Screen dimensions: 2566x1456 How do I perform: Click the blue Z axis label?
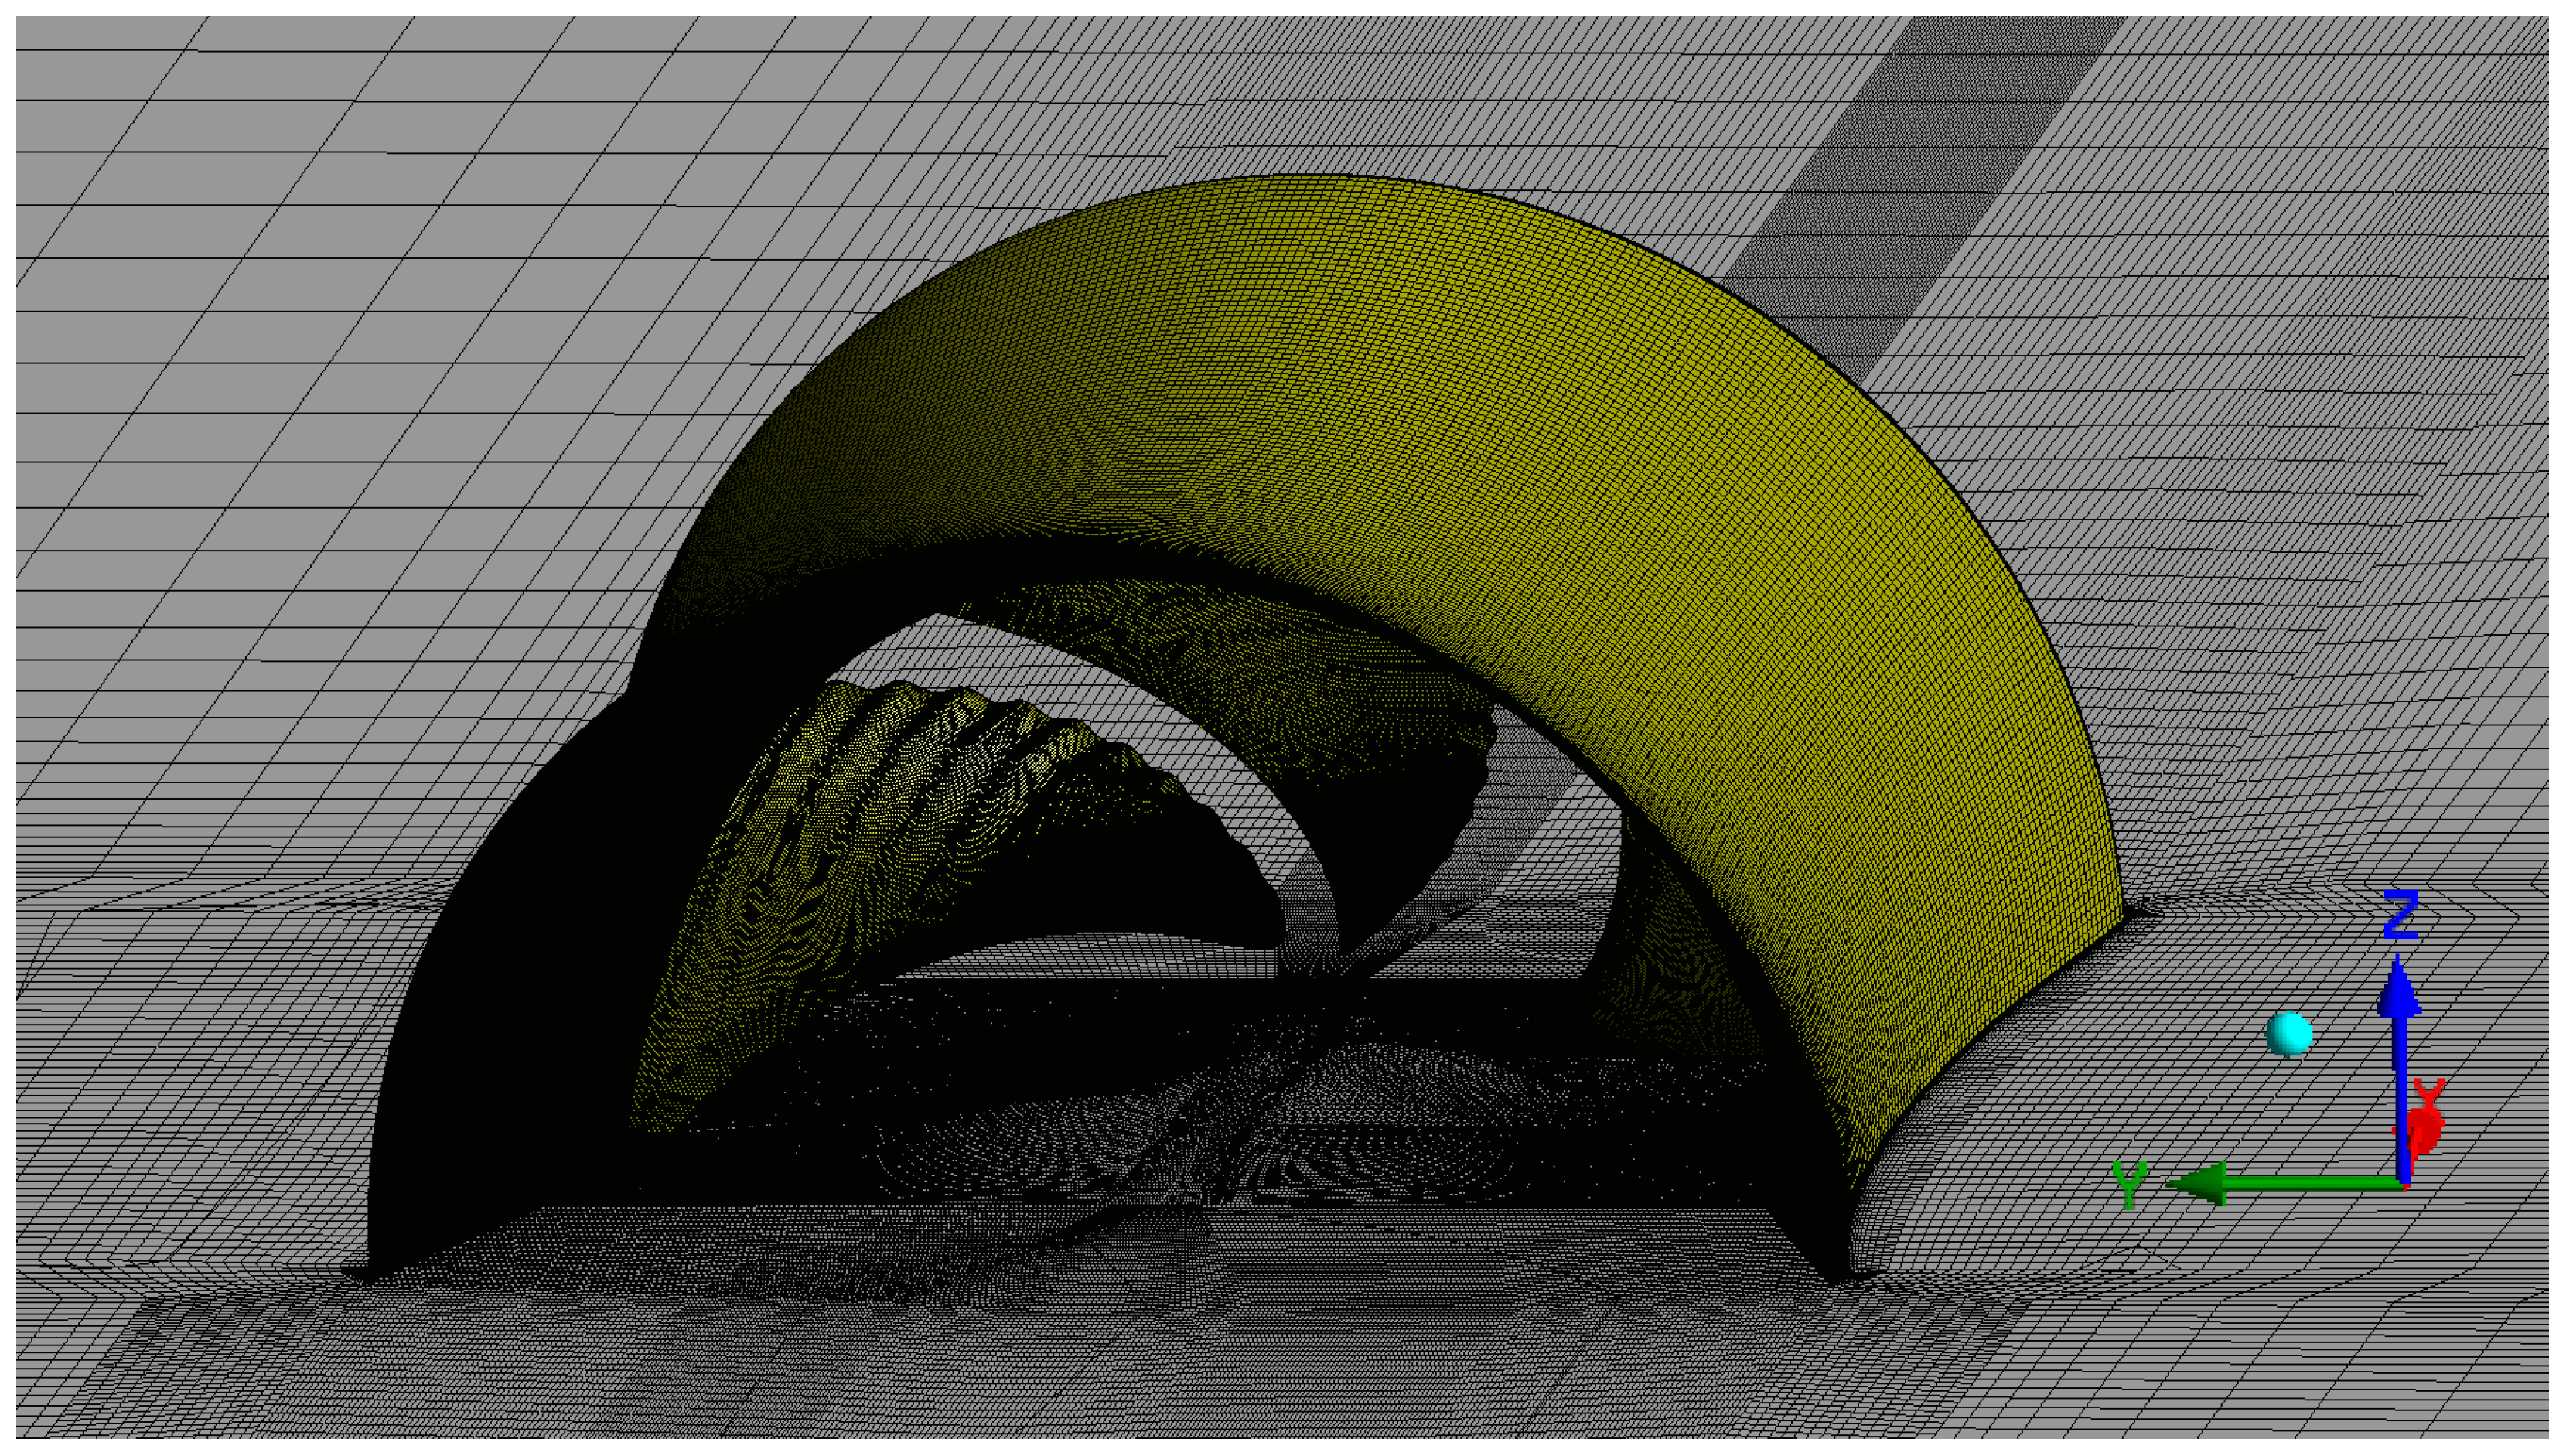coord(2401,915)
